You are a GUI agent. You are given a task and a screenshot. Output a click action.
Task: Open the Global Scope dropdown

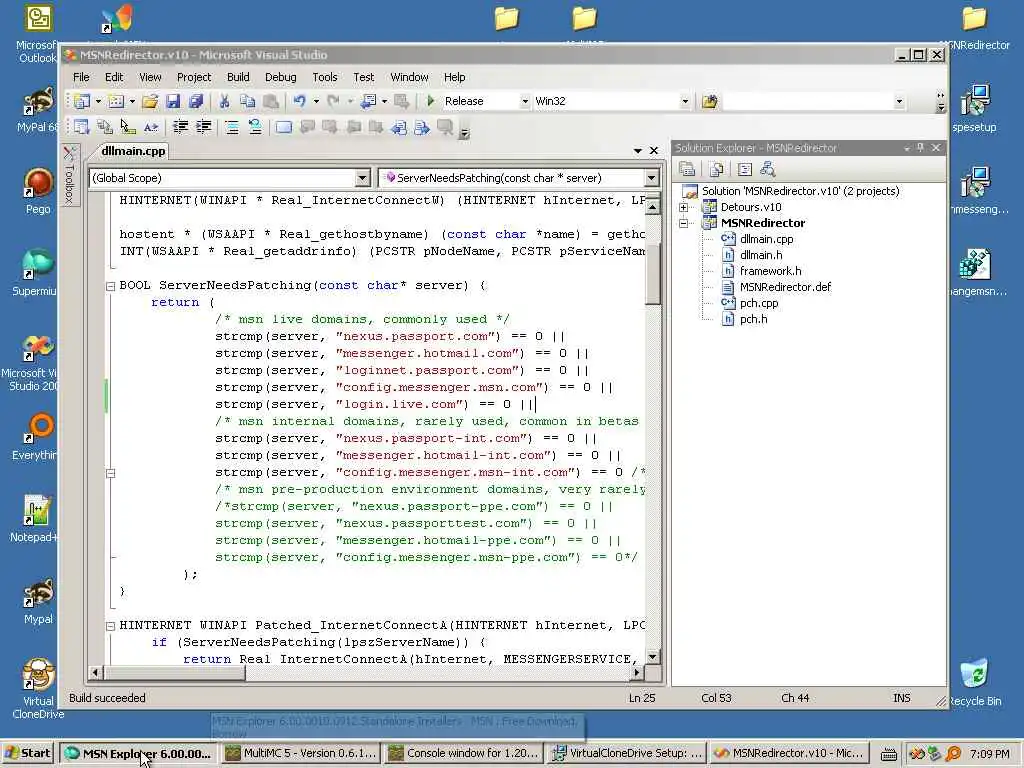362,178
